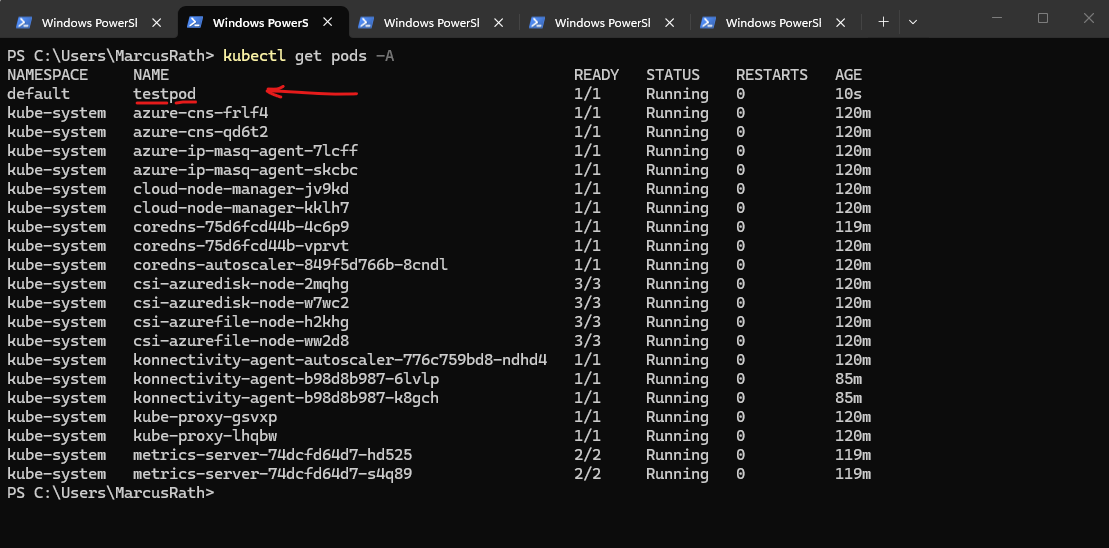1109x548 pixels.
Task: Expand the new tab profile dropdown chevron
Action: coord(912,22)
